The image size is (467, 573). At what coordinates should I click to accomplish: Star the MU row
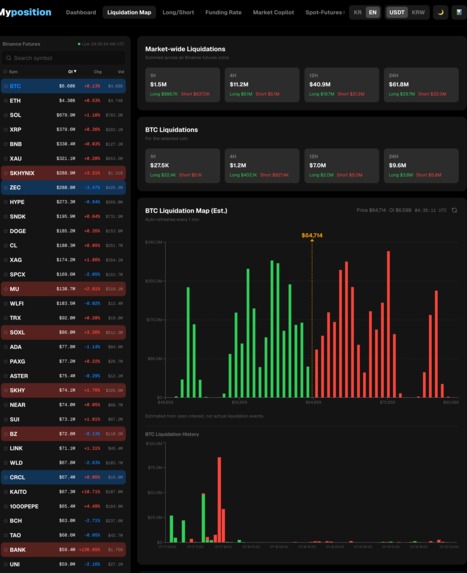[5, 289]
